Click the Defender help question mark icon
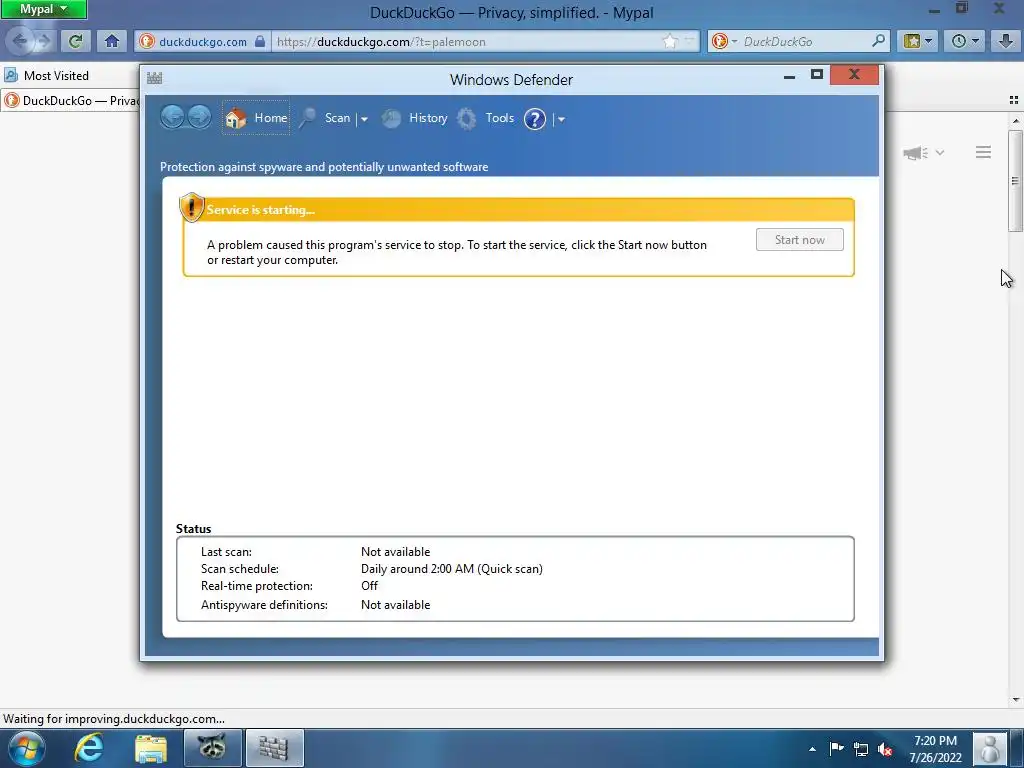The width and height of the screenshot is (1024, 768). [x=535, y=119]
